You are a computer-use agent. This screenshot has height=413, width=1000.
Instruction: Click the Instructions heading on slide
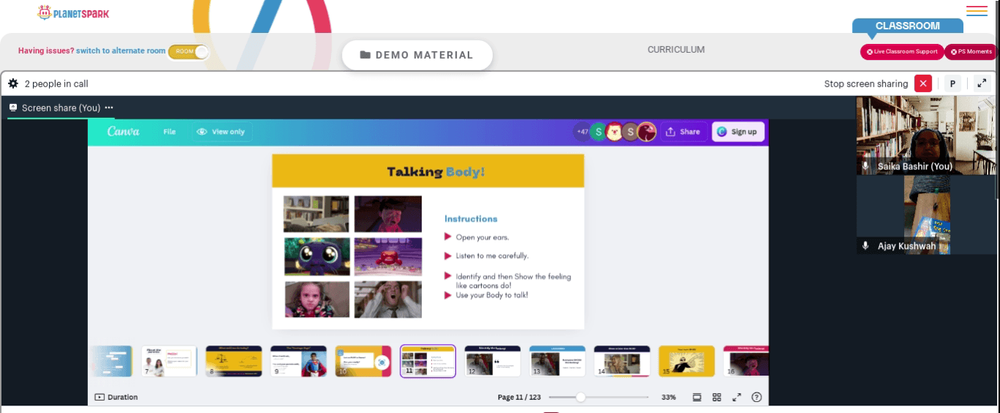[x=471, y=219]
